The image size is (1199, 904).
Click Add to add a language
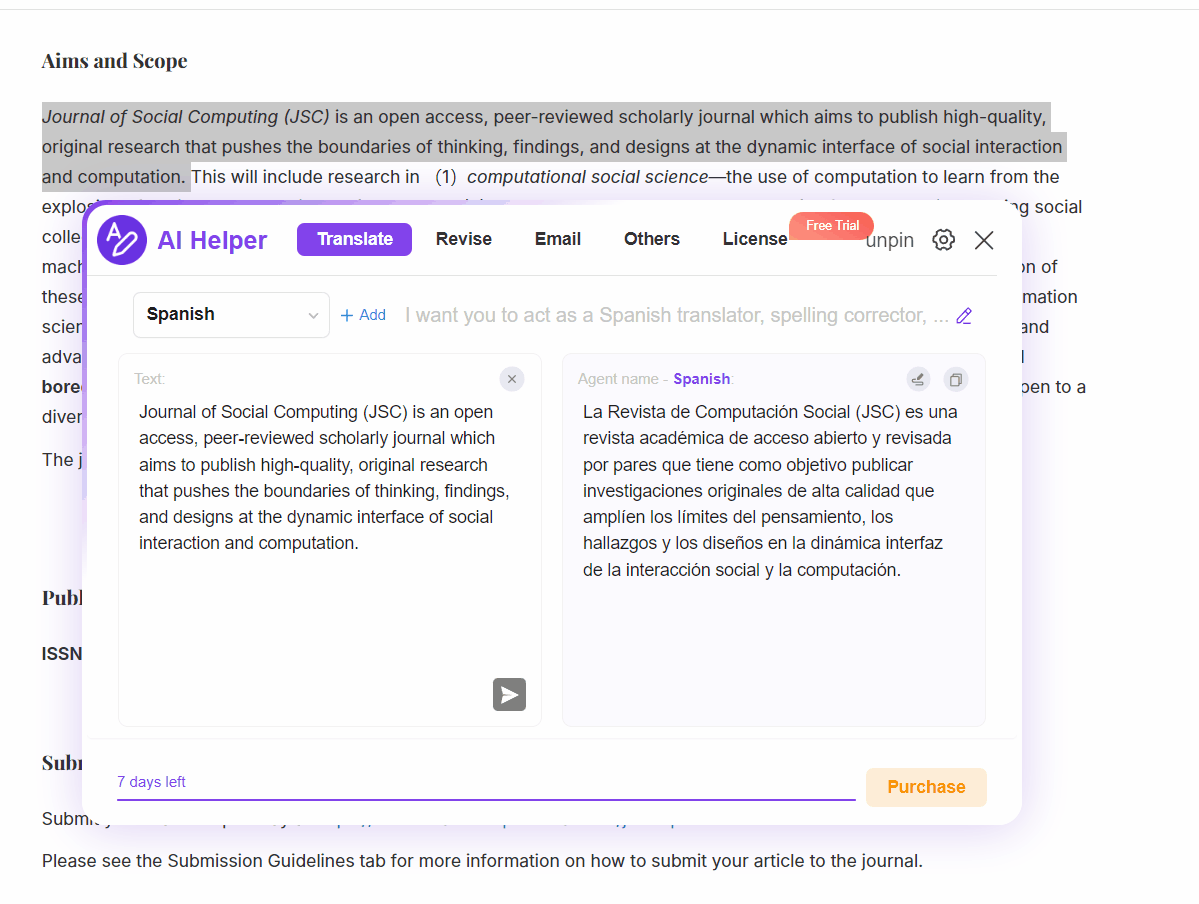363,315
